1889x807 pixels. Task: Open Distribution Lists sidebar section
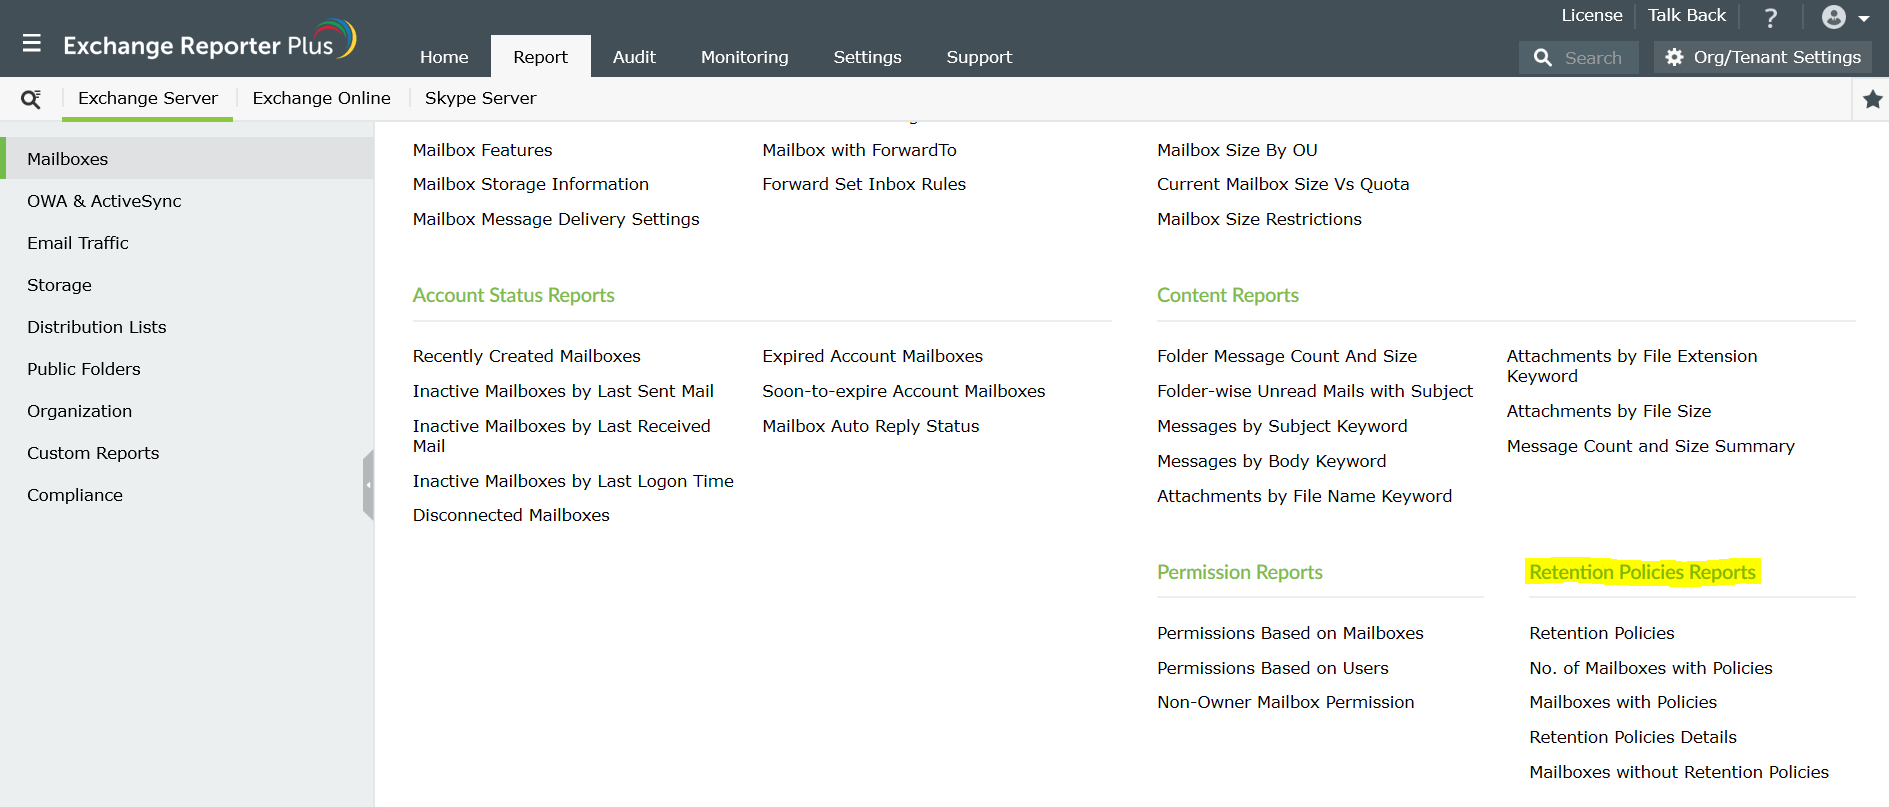click(97, 327)
